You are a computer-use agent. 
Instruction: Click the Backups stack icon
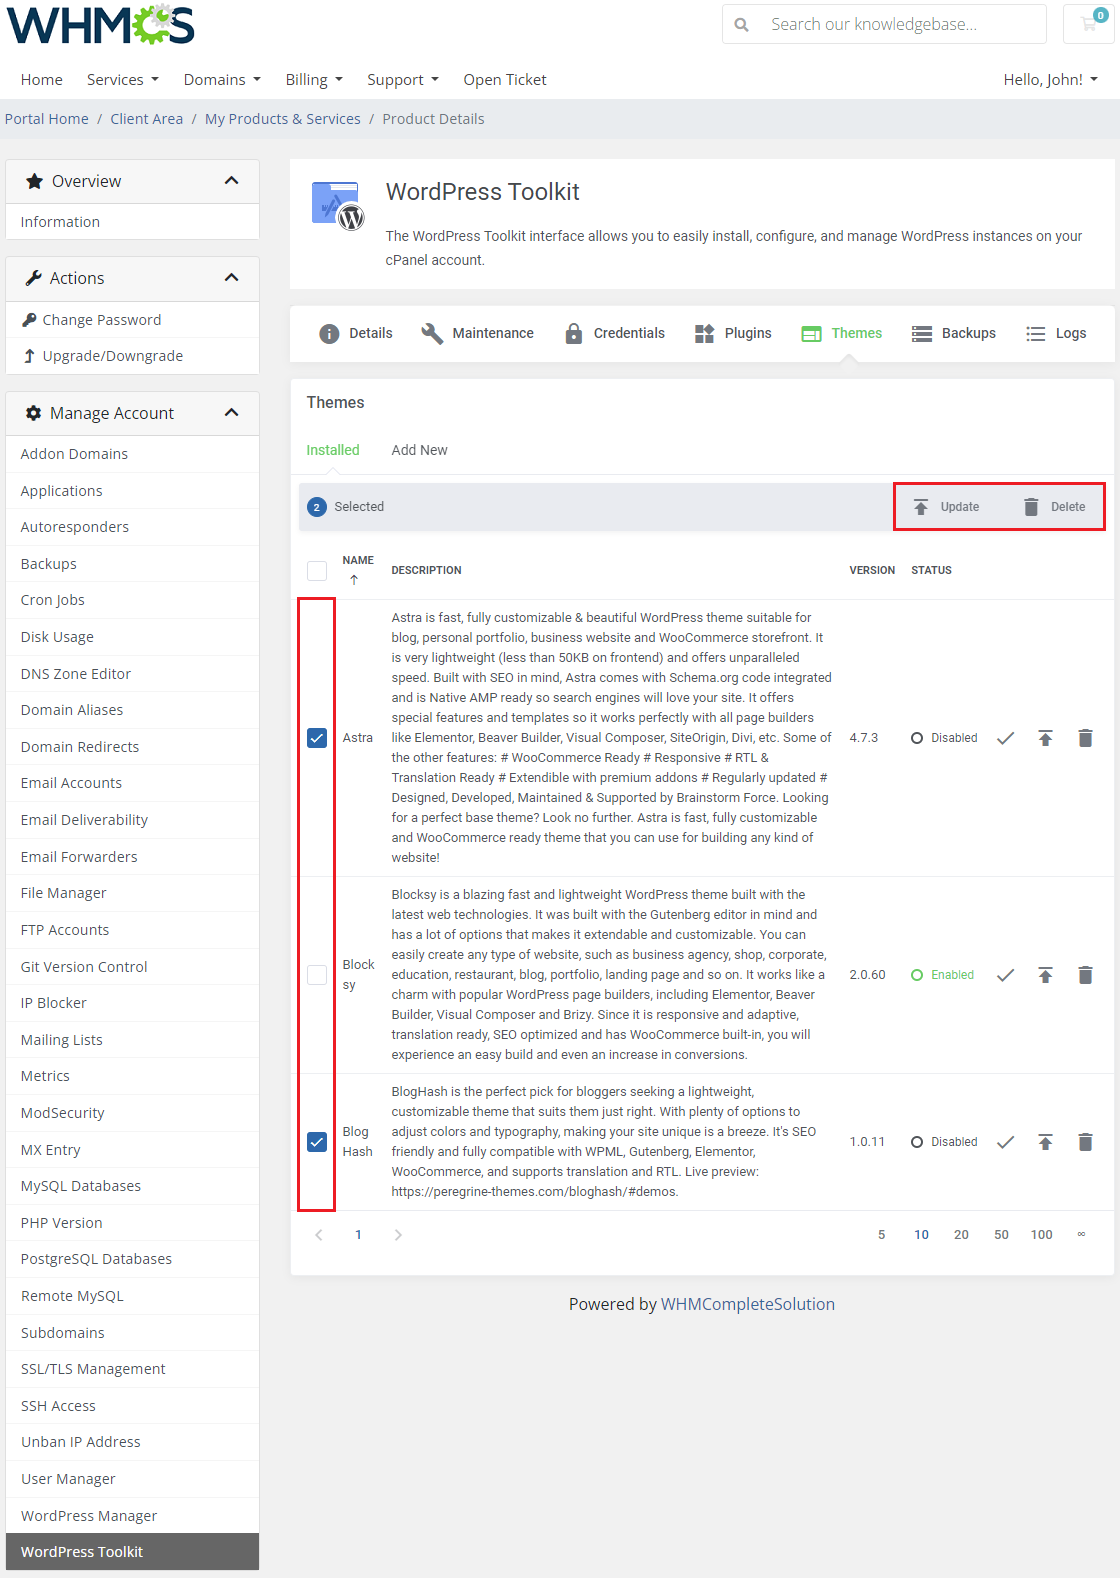922,334
